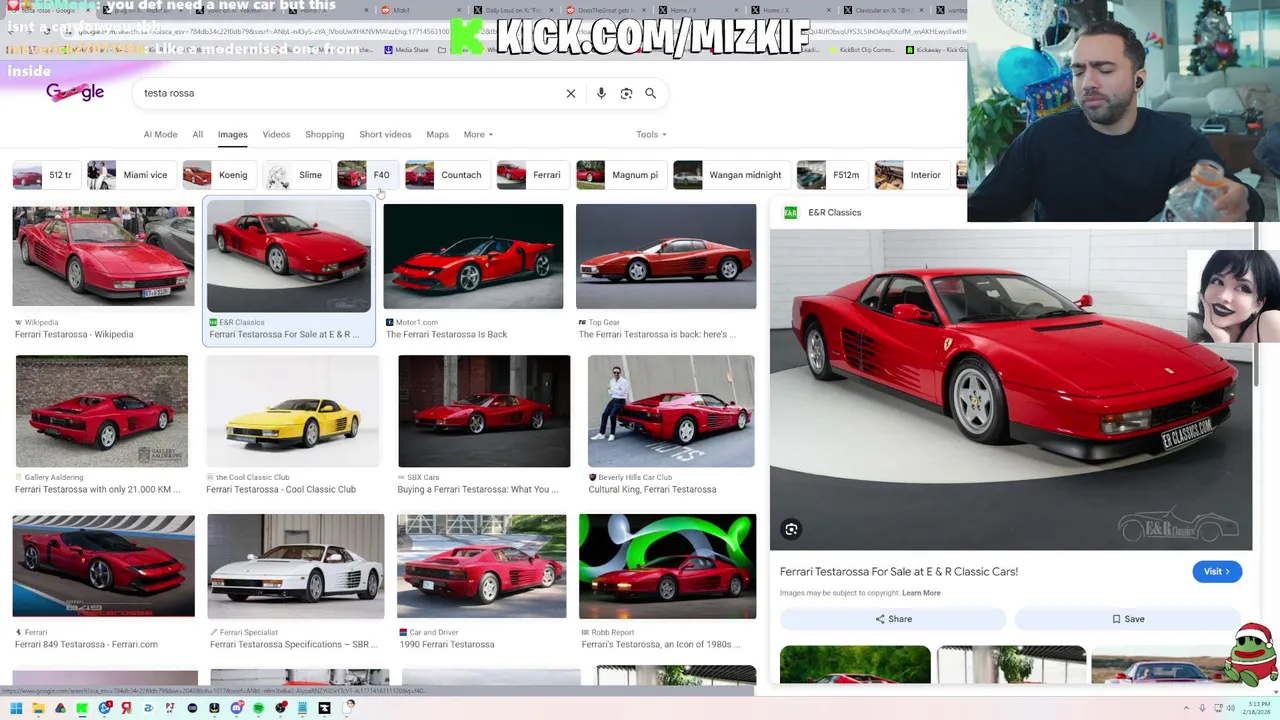Open the Top Gear Testarossa thumbnail
Image resolution: width=1280 pixels, height=720 pixels.
666,256
